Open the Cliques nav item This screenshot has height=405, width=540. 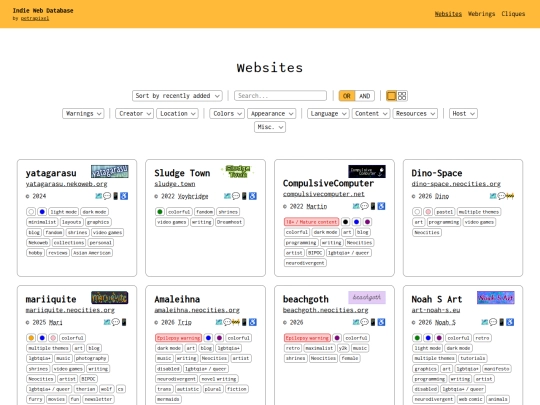coord(513,14)
